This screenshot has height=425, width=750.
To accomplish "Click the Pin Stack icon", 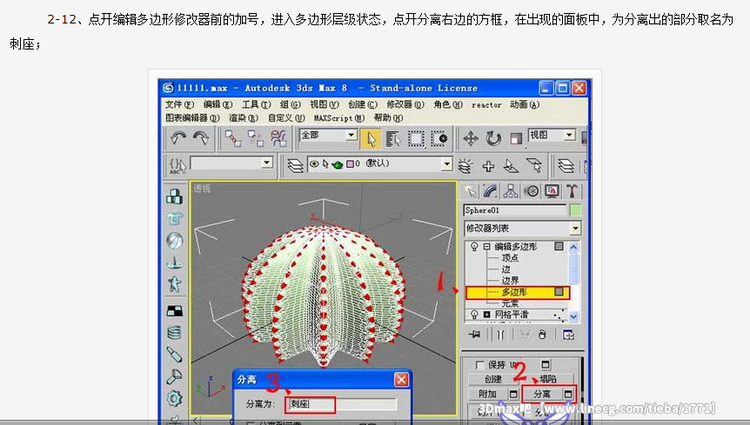I will pyautogui.click(x=474, y=335).
